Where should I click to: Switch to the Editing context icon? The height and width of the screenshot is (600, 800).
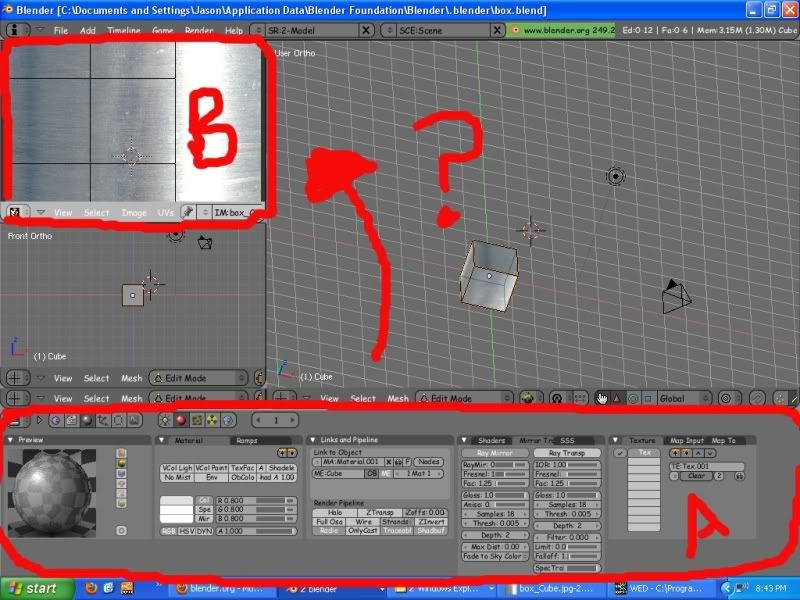119,420
